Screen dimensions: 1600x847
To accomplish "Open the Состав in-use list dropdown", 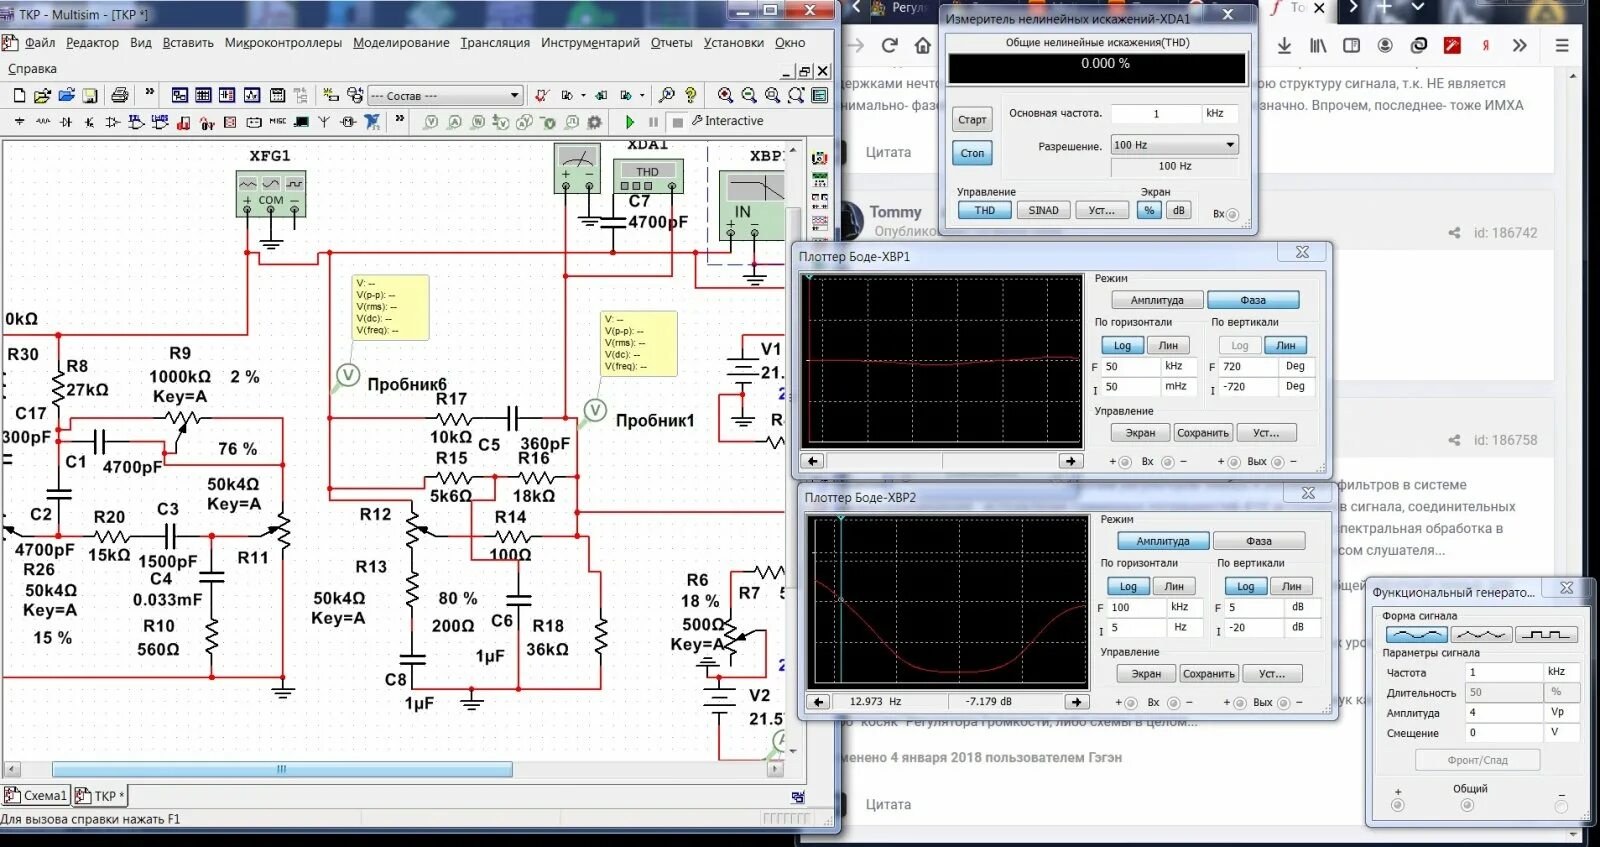I will [x=516, y=96].
